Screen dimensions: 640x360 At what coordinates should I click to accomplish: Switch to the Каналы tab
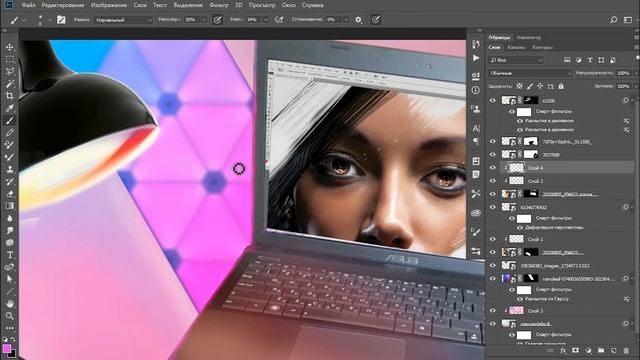coord(516,47)
